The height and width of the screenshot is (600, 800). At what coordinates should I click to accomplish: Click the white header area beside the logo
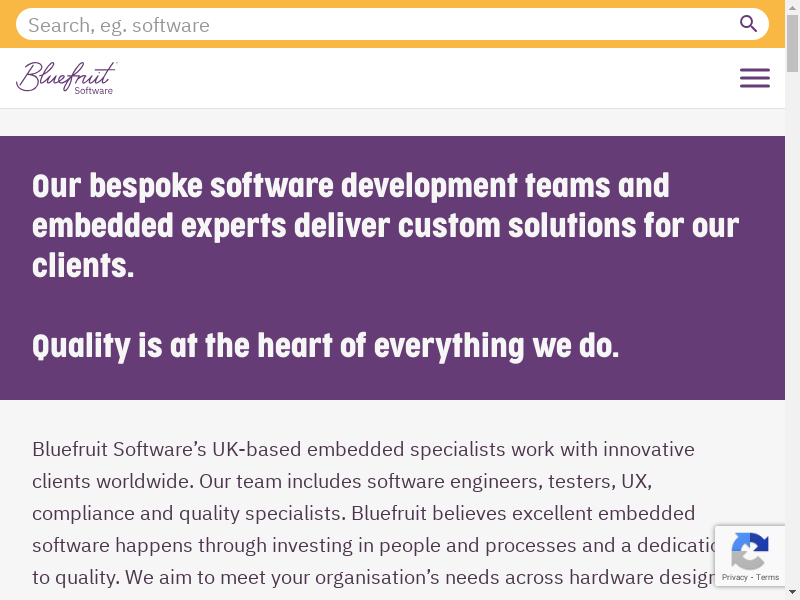pos(400,78)
